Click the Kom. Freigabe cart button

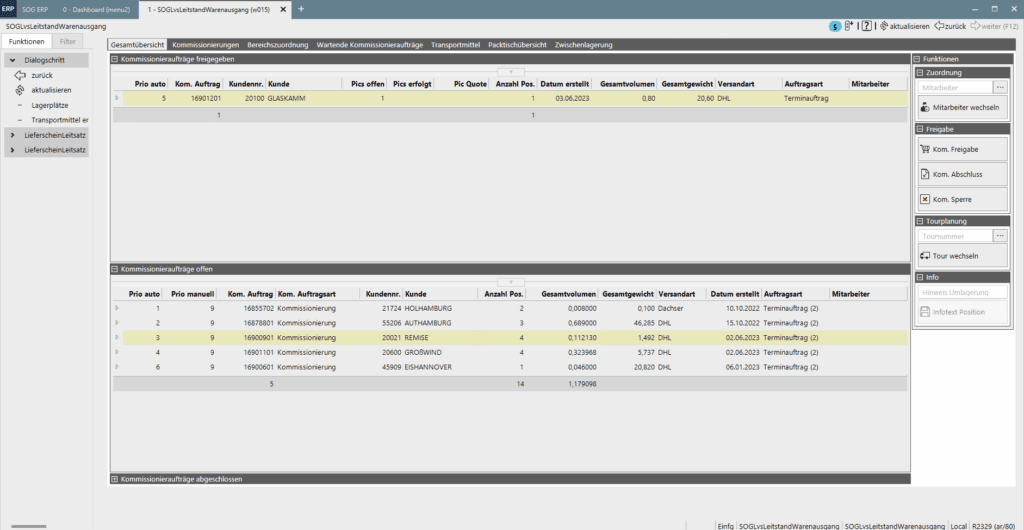pos(963,149)
